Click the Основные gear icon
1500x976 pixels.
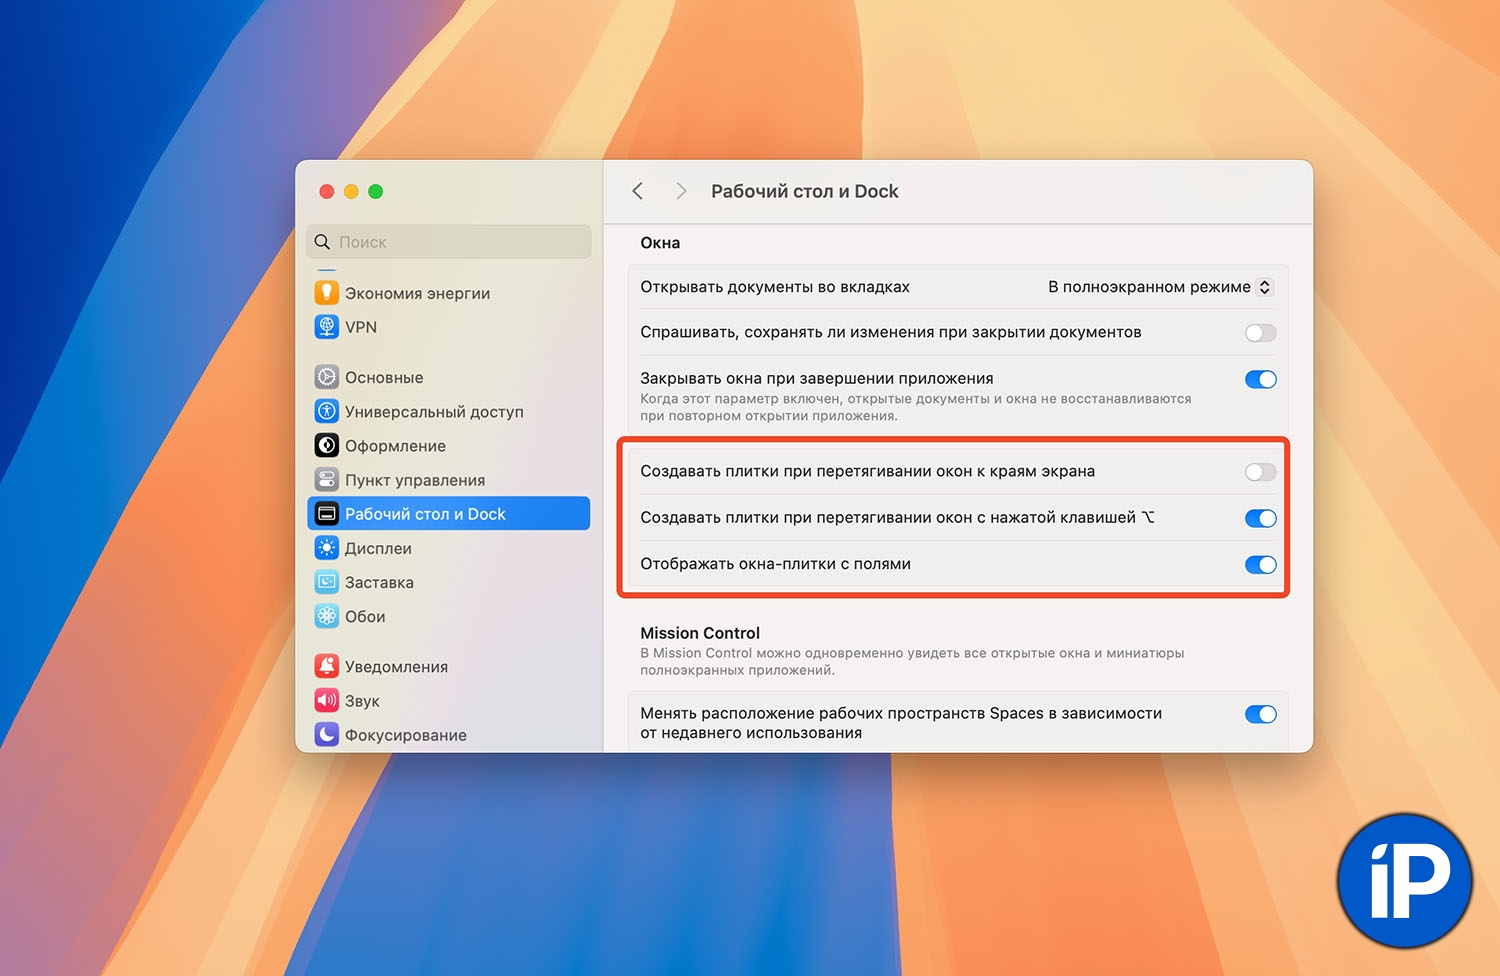327,377
